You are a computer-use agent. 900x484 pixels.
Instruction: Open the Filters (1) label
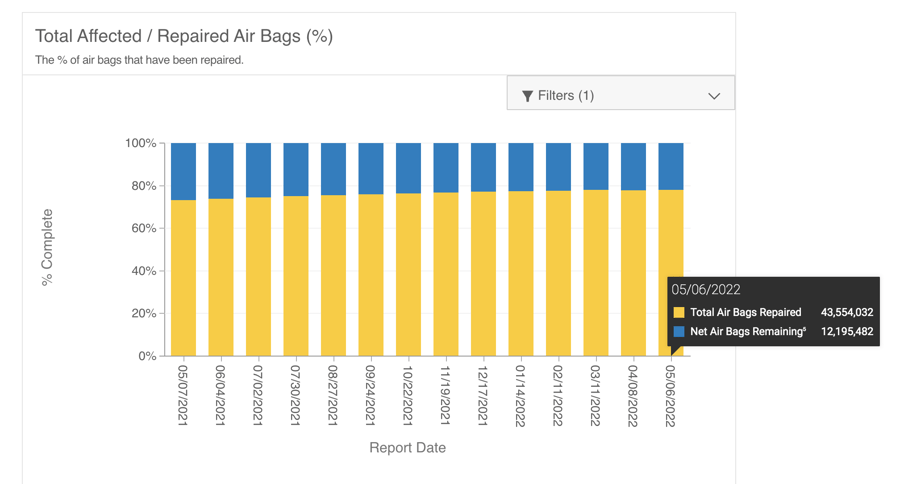(x=566, y=96)
